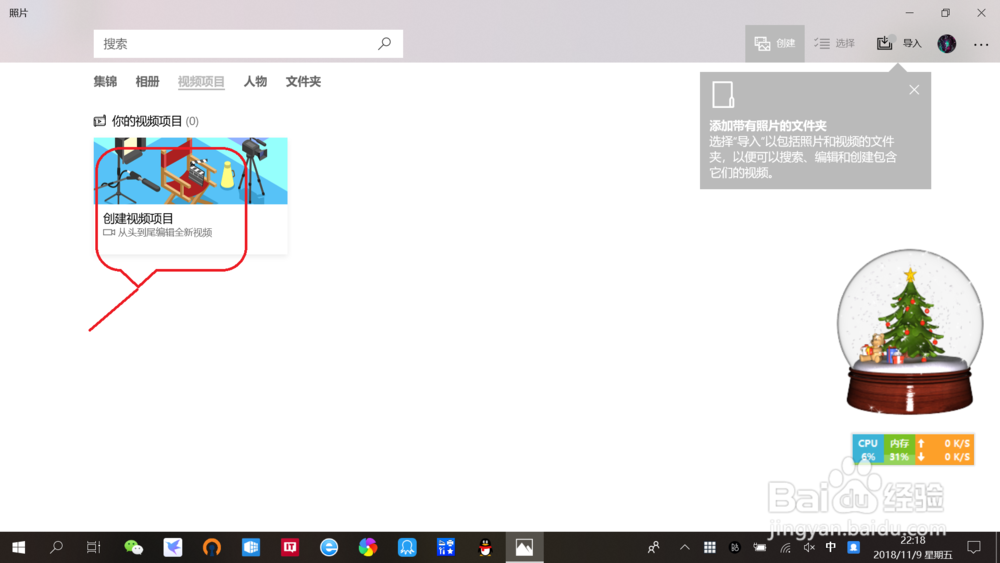The image size is (1000, 563).
Task: Launch Edge browser from taskbar
Action: coord(329,547)
